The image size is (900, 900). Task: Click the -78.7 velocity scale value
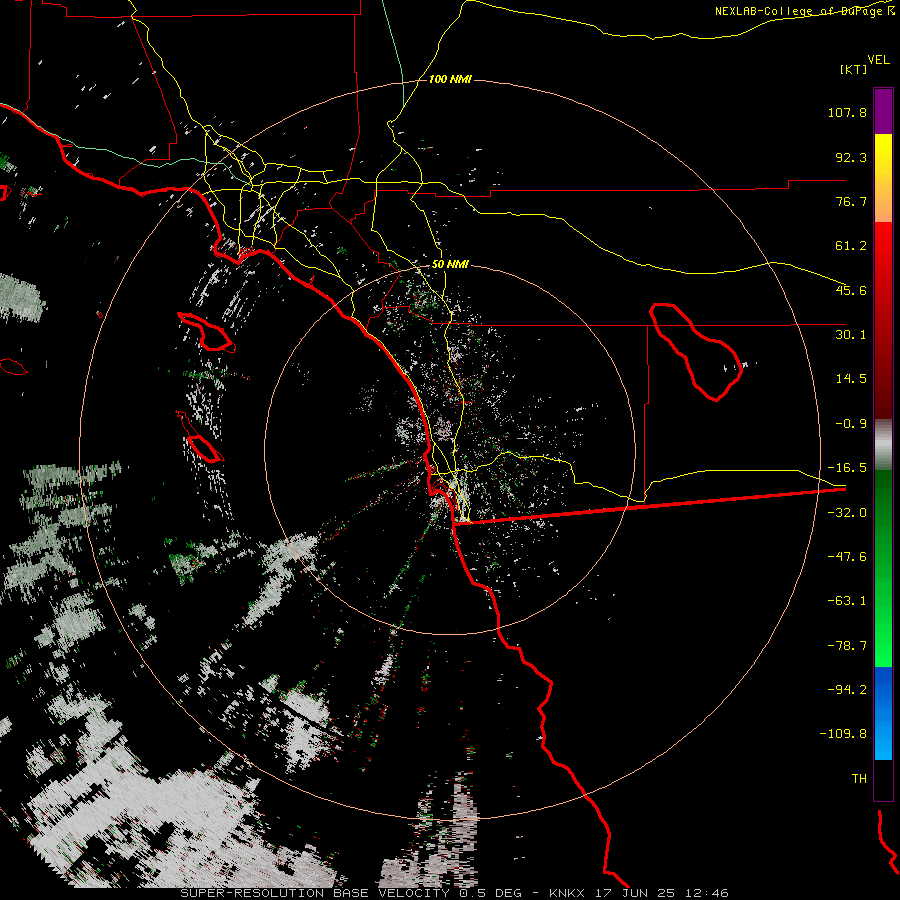(847, 646)
